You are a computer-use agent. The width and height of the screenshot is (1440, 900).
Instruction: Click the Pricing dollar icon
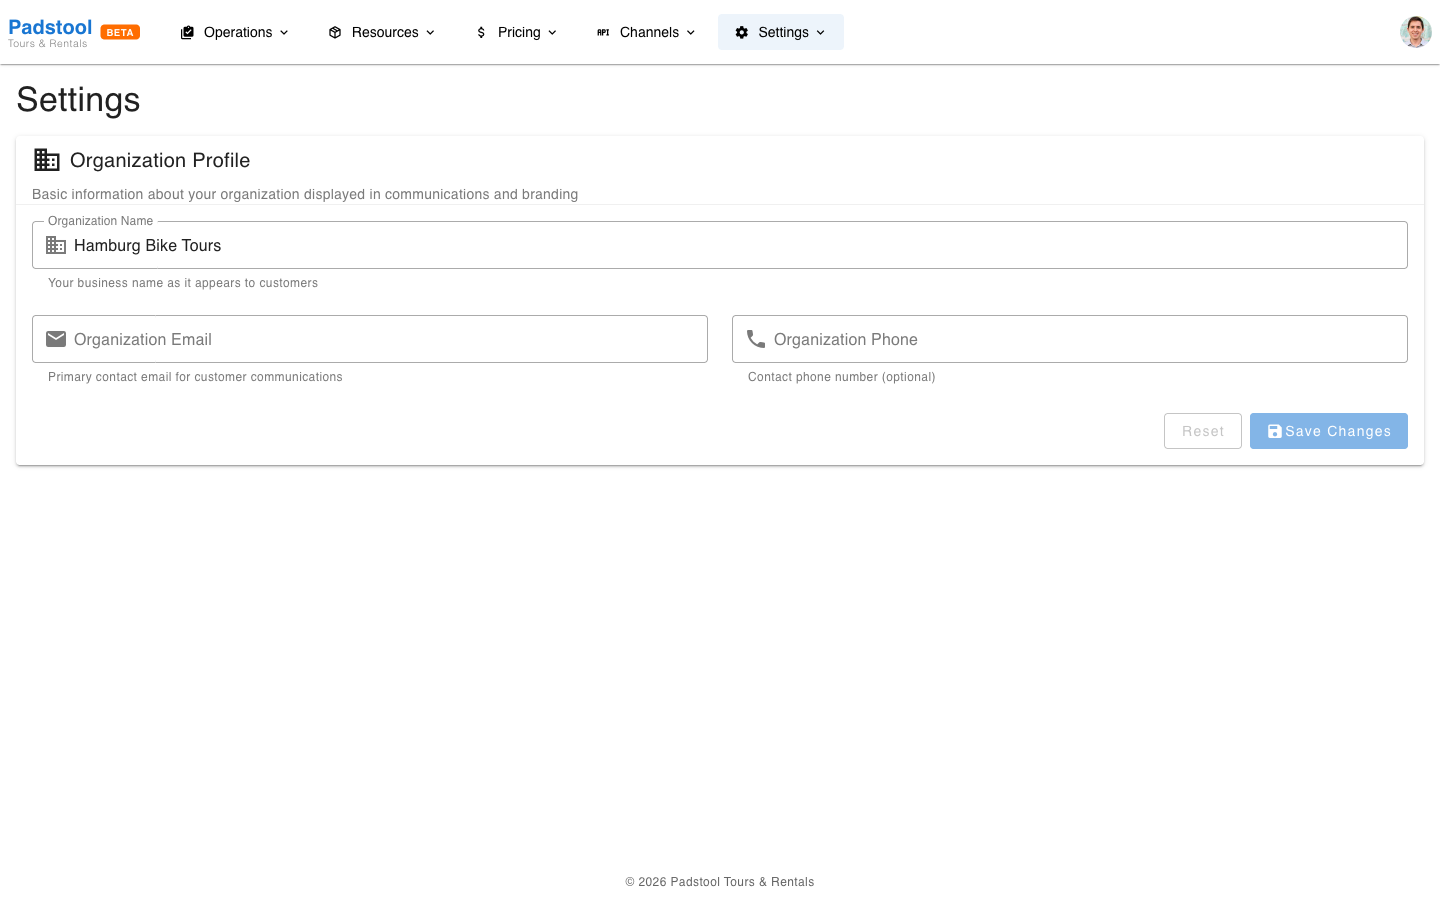click(481, 32)
